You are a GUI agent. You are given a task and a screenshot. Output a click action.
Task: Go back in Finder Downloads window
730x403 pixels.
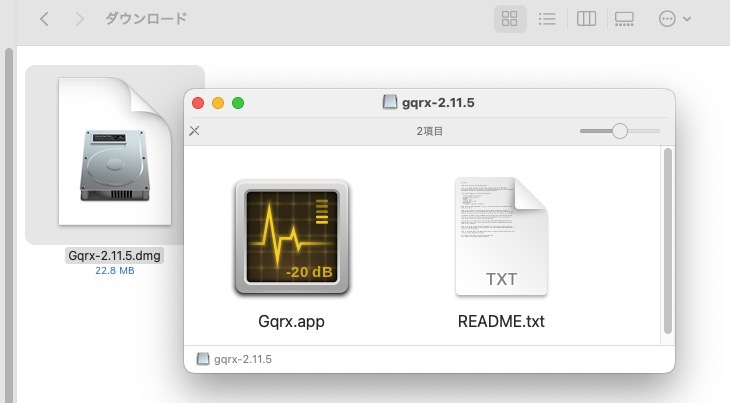pos(44,19)
